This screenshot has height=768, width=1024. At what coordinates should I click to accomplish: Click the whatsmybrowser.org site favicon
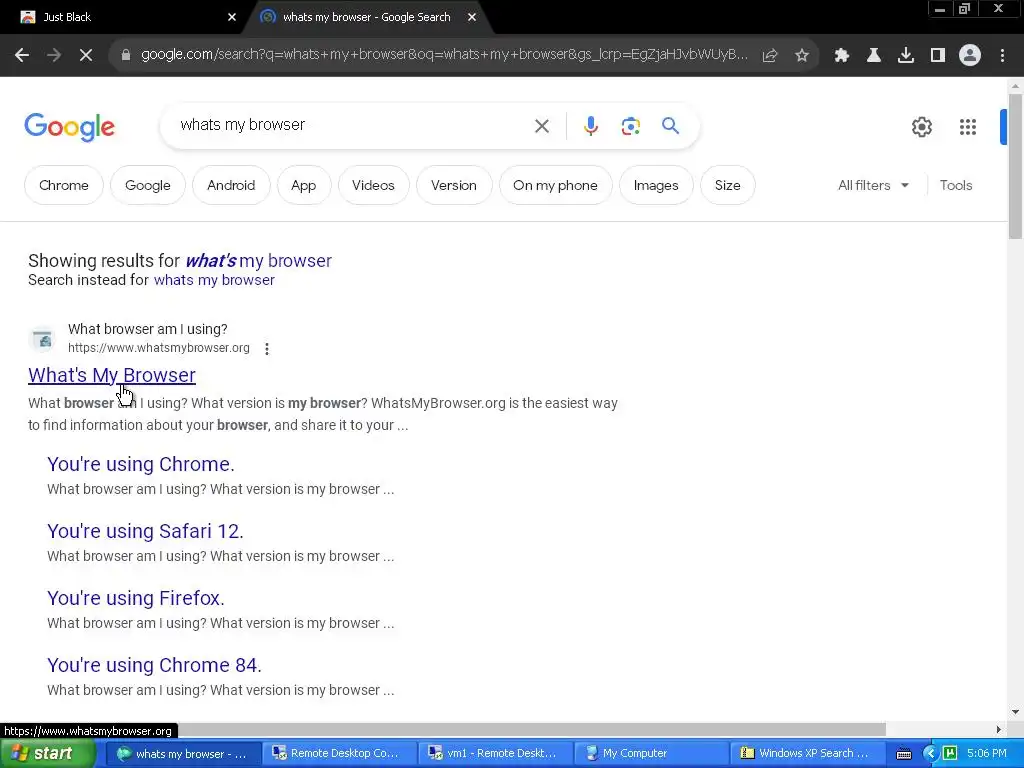point(42,339)
